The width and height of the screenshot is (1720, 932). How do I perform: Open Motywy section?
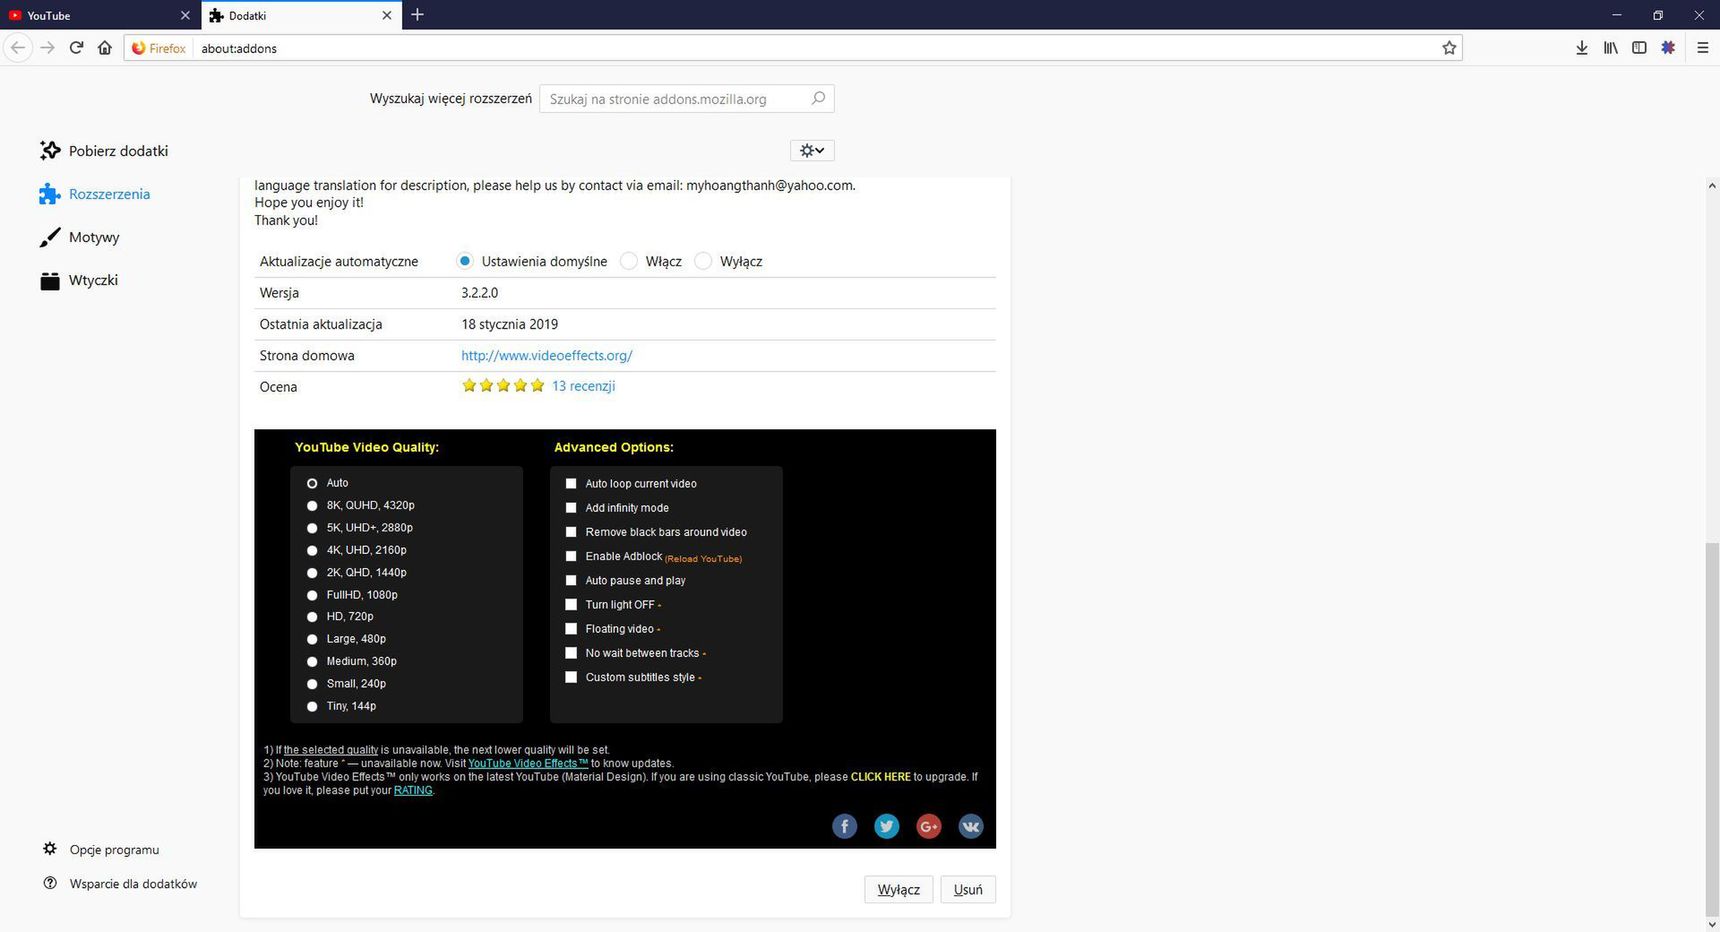[80, 237]
